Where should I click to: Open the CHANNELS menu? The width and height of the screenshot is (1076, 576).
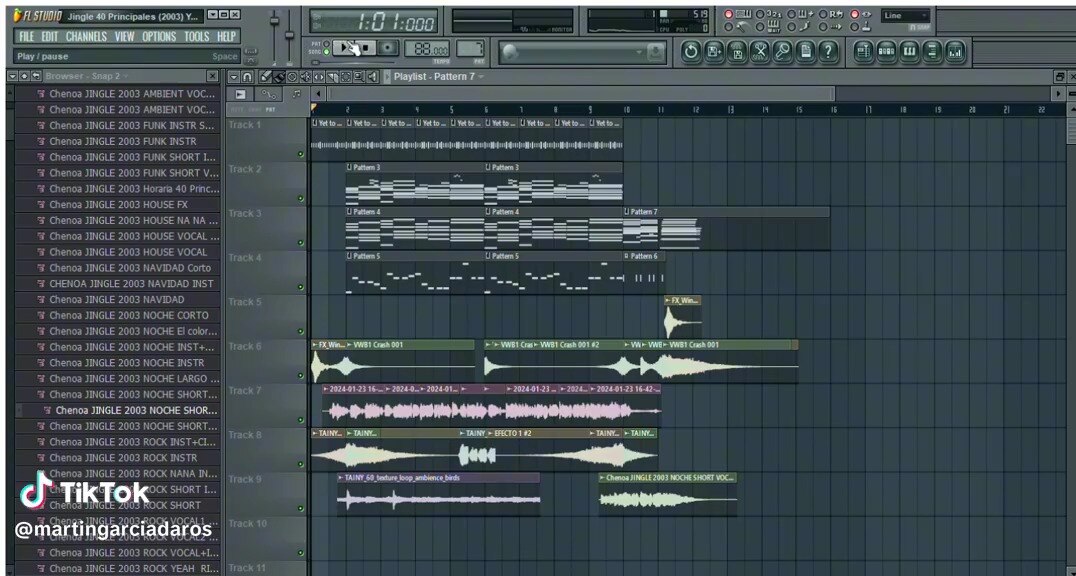pyautogui.click(x=87, y=36)
